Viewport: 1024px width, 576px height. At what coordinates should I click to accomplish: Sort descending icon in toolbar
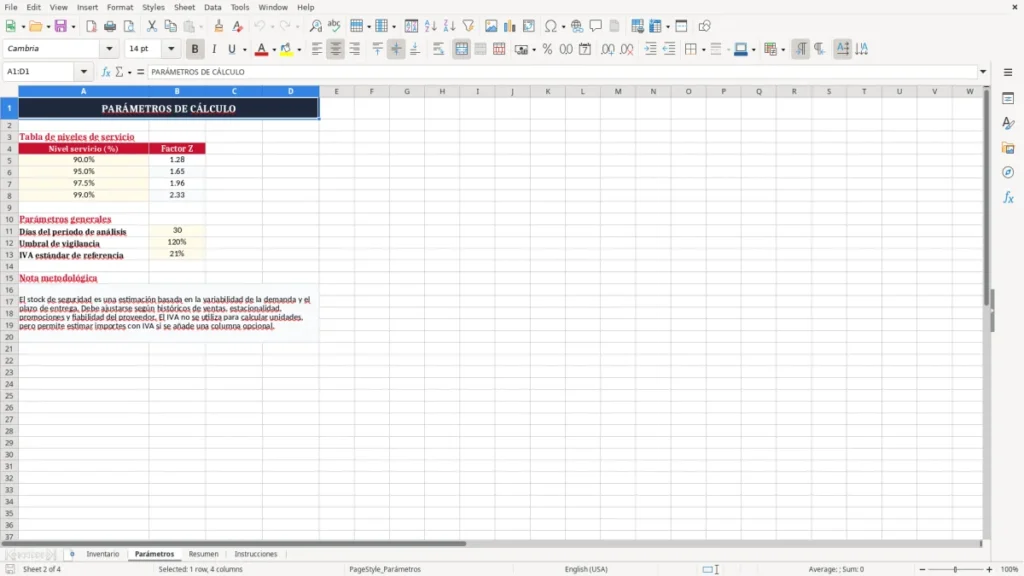click(449, 26)
